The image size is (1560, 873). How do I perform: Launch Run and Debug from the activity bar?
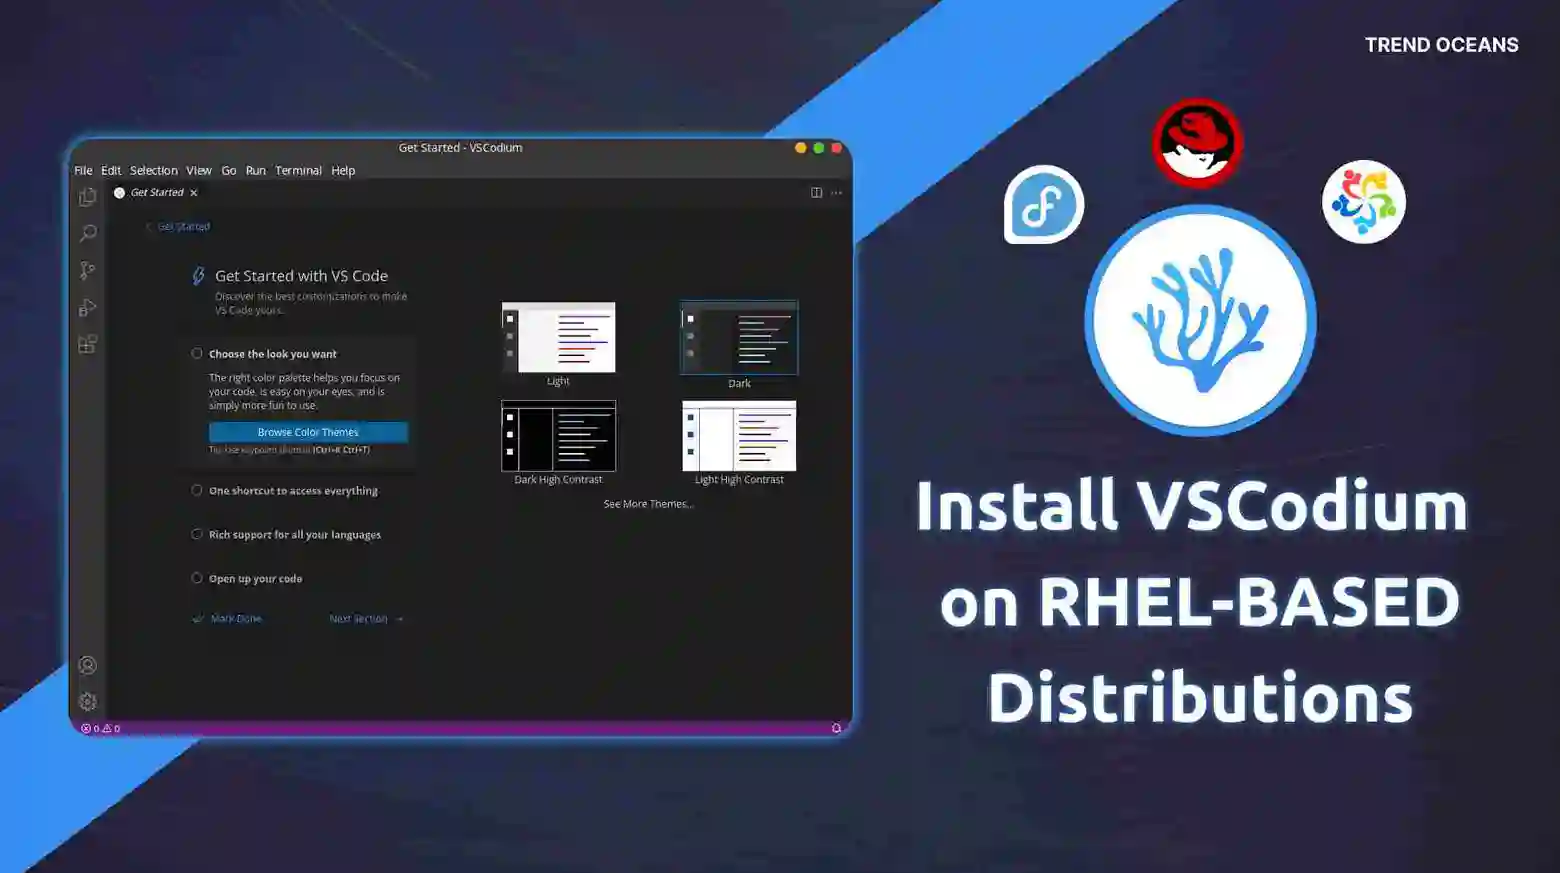point(87,307)
